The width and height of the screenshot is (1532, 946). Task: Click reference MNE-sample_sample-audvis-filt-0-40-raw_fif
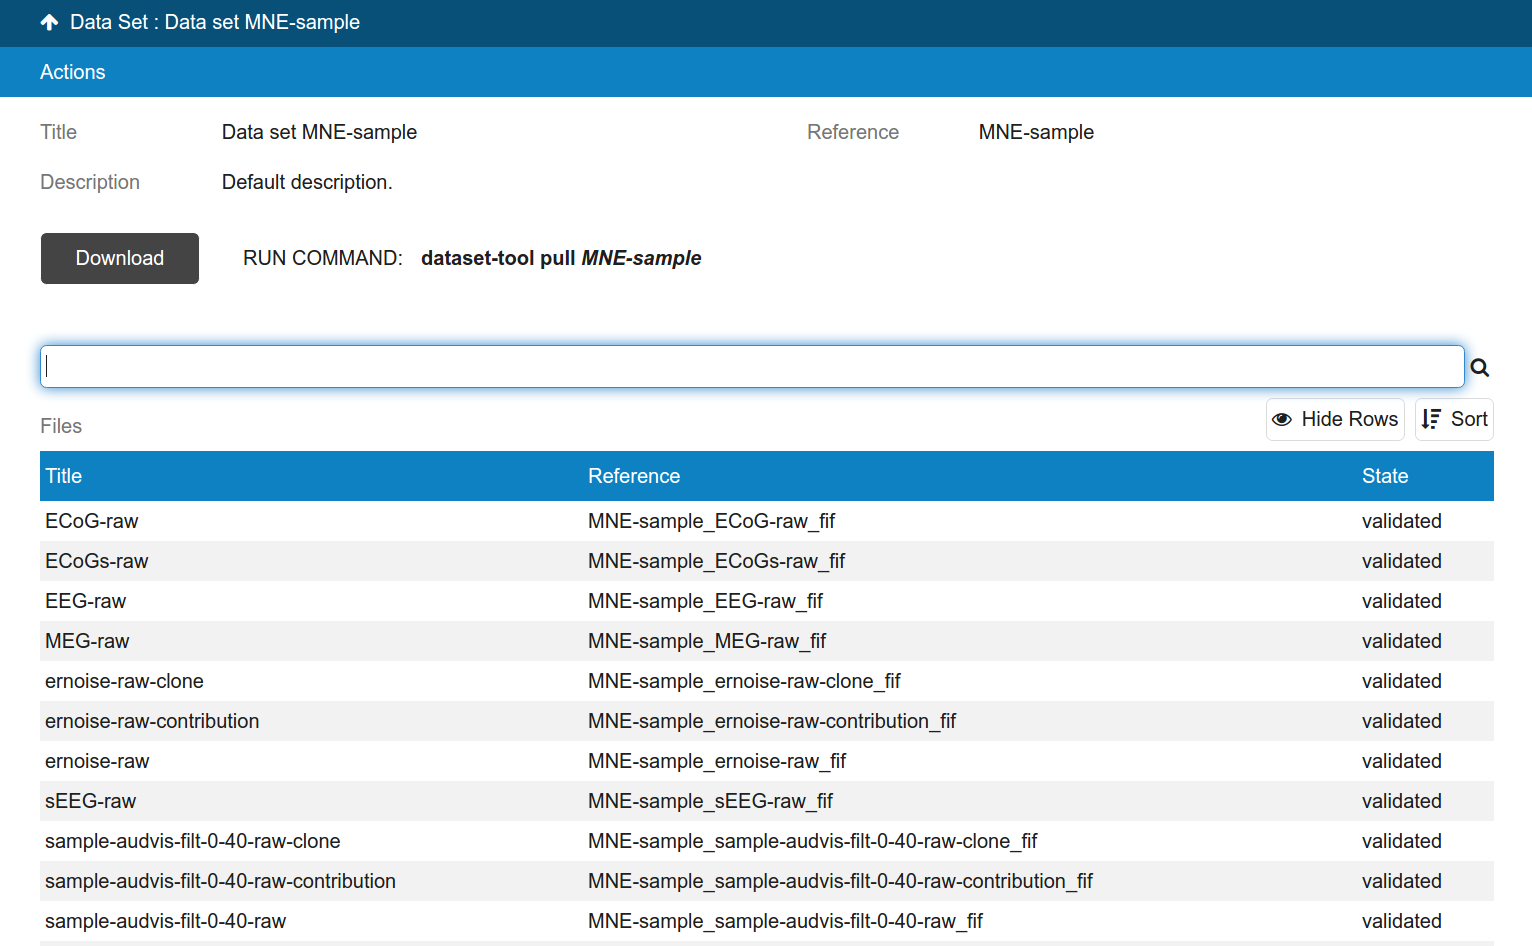(x=786, y=921)
